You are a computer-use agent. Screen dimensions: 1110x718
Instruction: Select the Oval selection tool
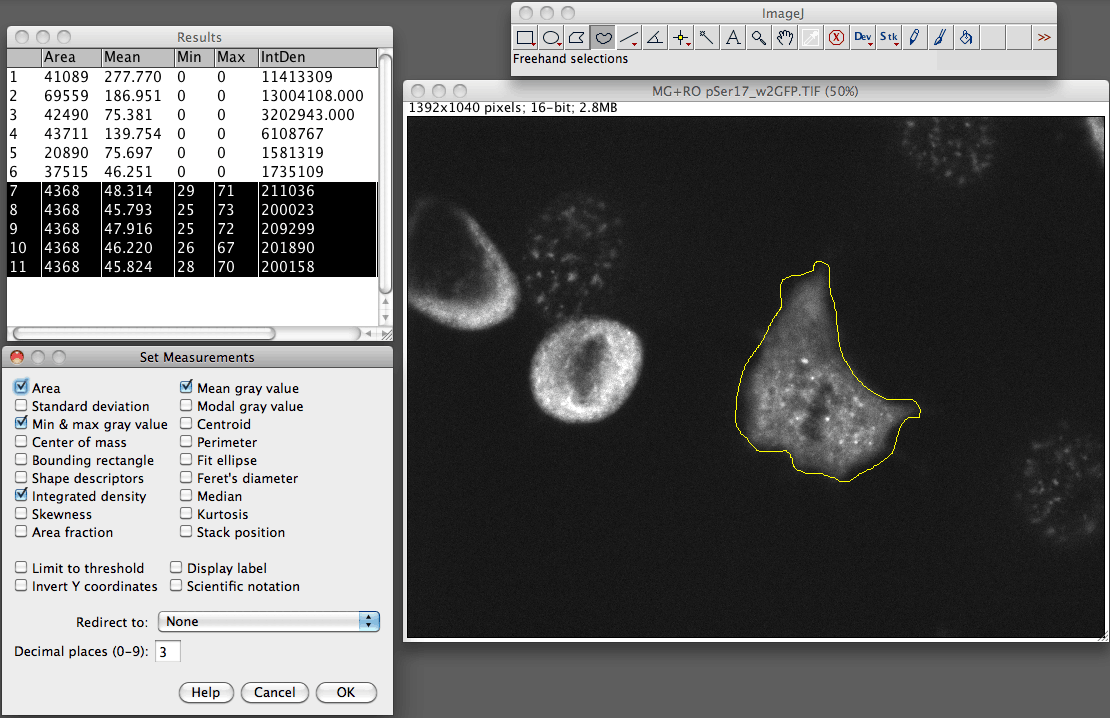pyautogui.click(x=551, y=38)
